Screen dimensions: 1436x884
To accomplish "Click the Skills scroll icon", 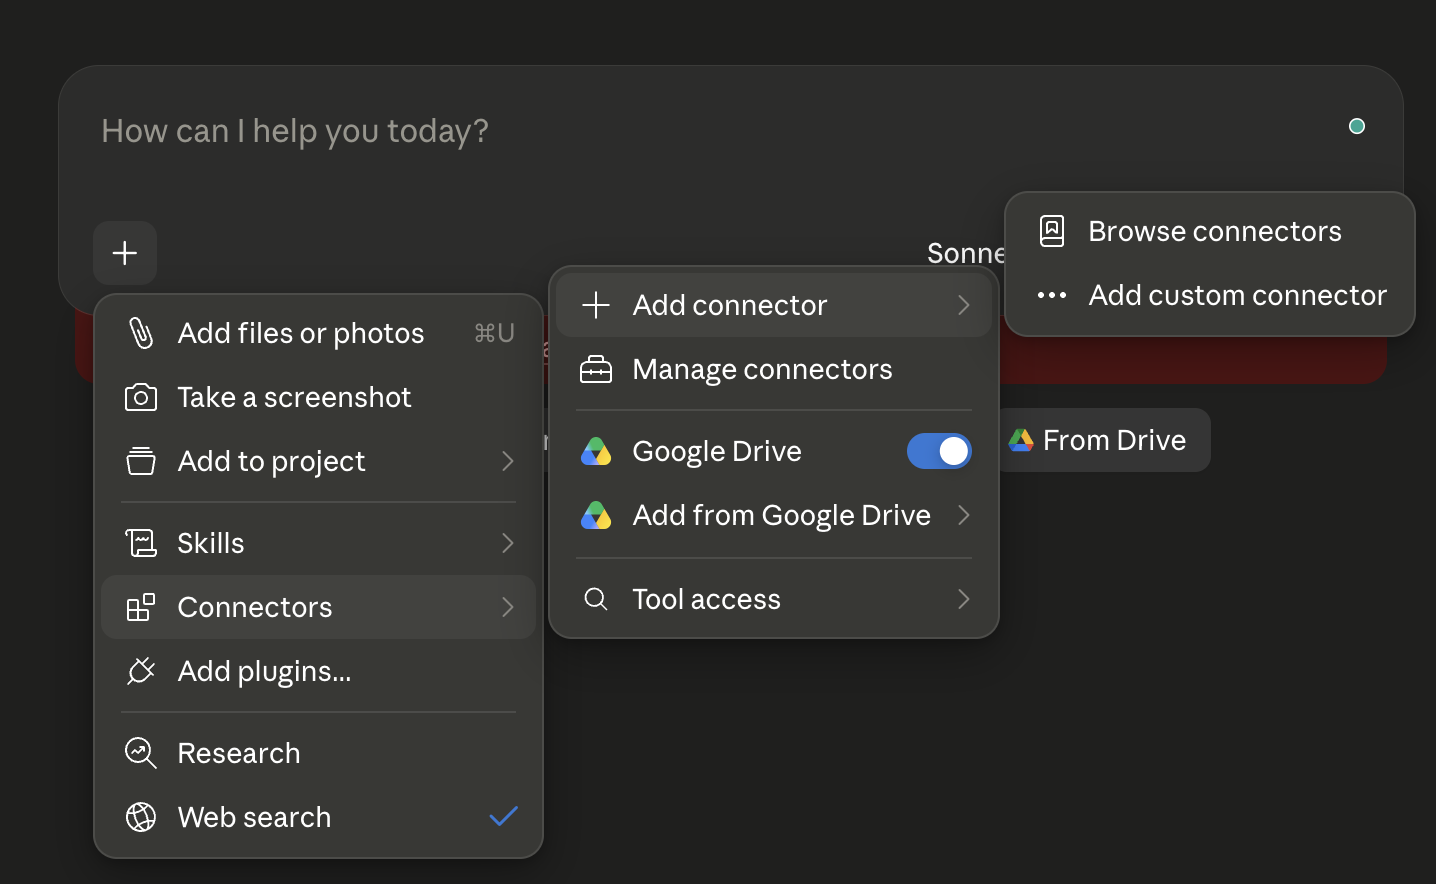I will click(141, 543).
